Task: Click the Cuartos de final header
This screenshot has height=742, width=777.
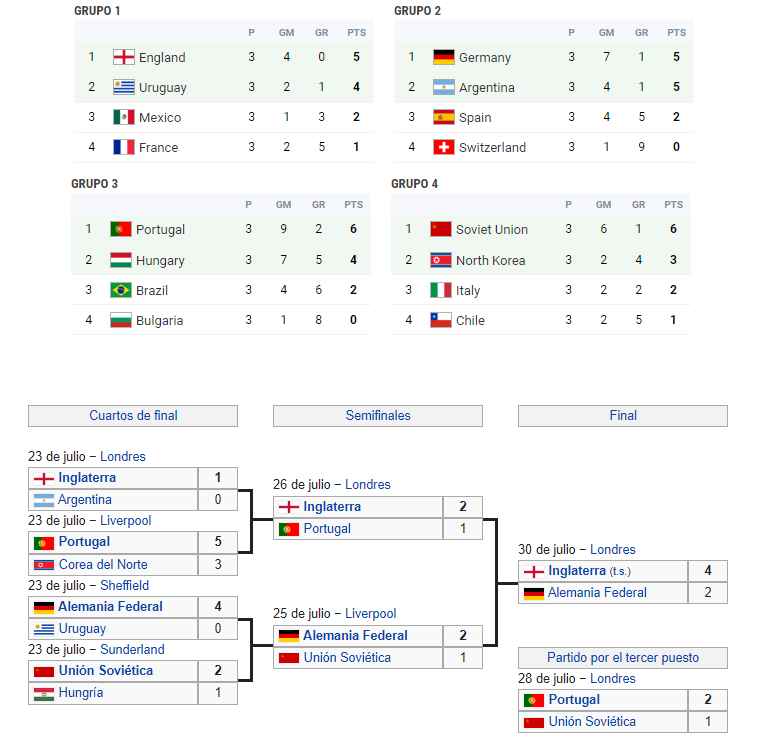Action: click(x=133, y=415)
